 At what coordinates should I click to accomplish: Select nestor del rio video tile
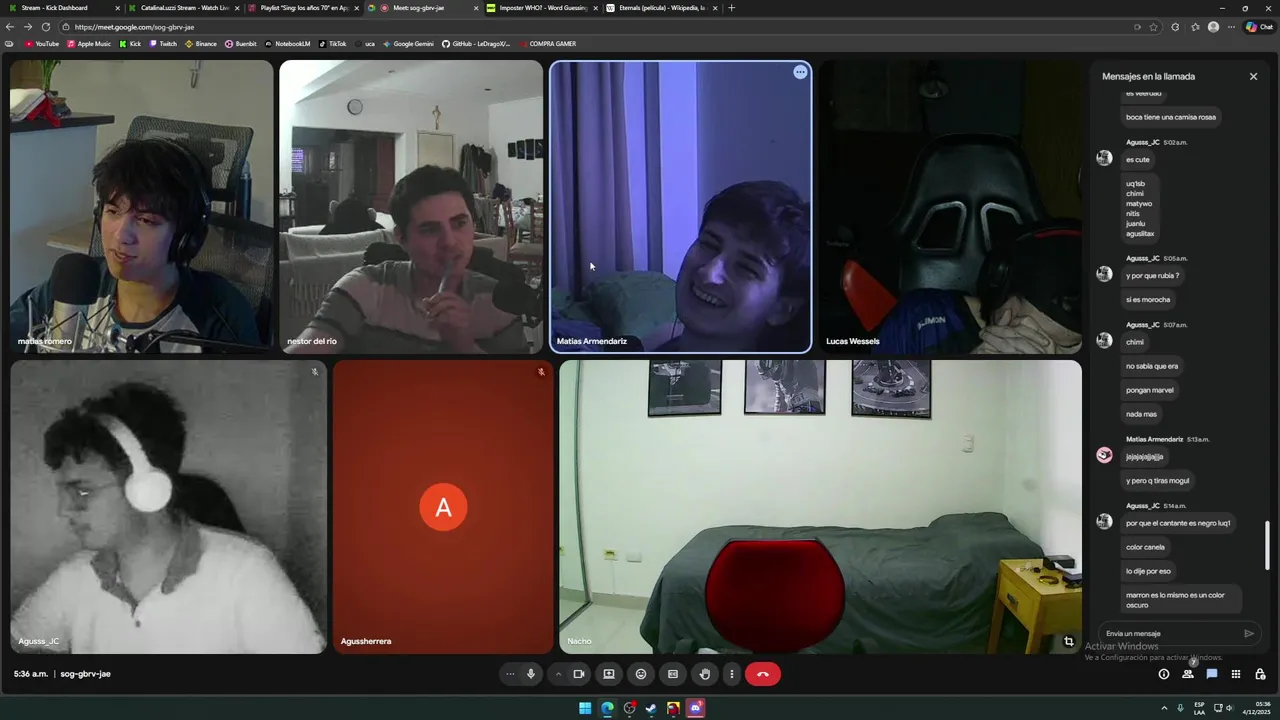411,207
